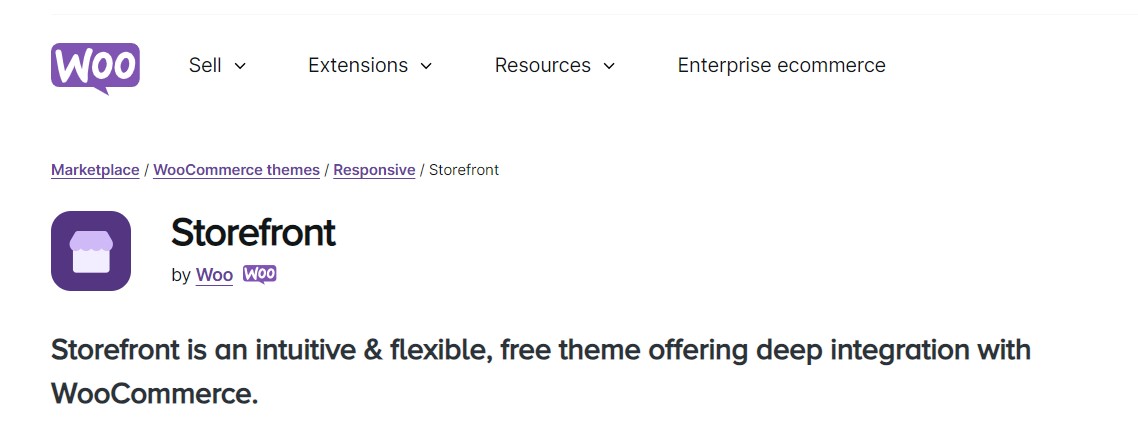Open the Extensions menu

tap(357, 65)
